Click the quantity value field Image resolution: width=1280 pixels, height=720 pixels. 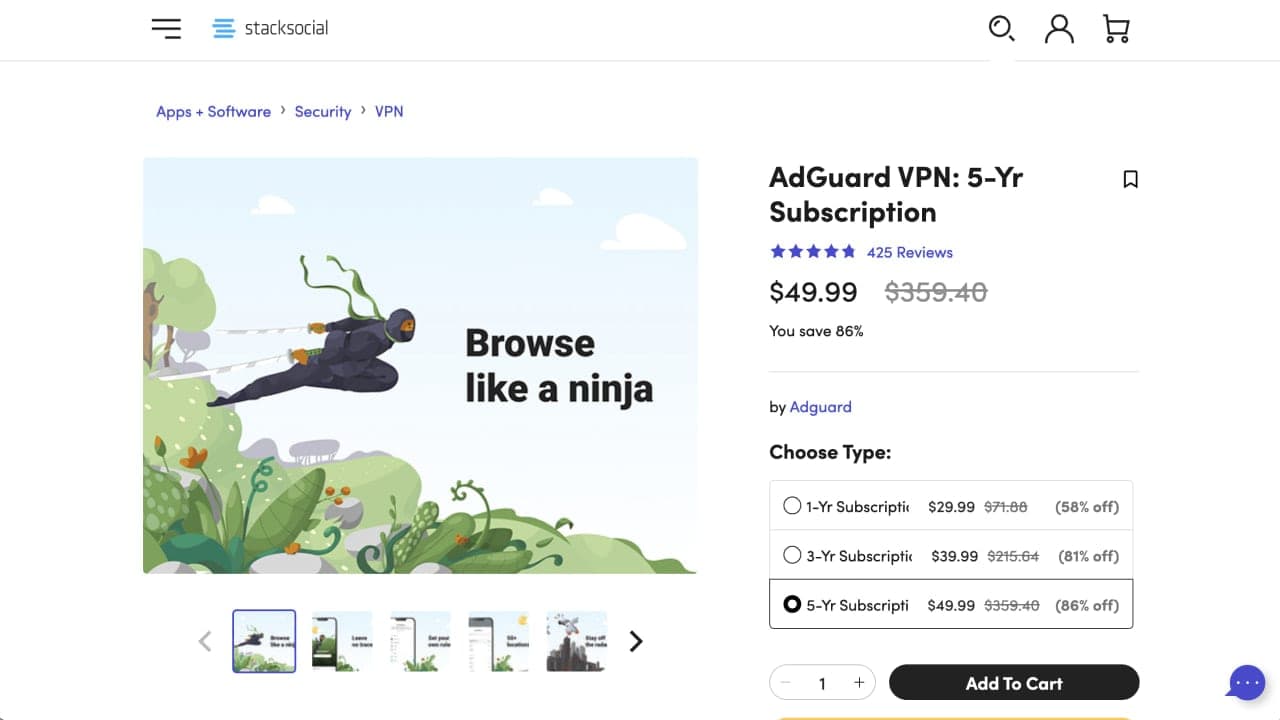pyautogui.click(x=822, y=683)
